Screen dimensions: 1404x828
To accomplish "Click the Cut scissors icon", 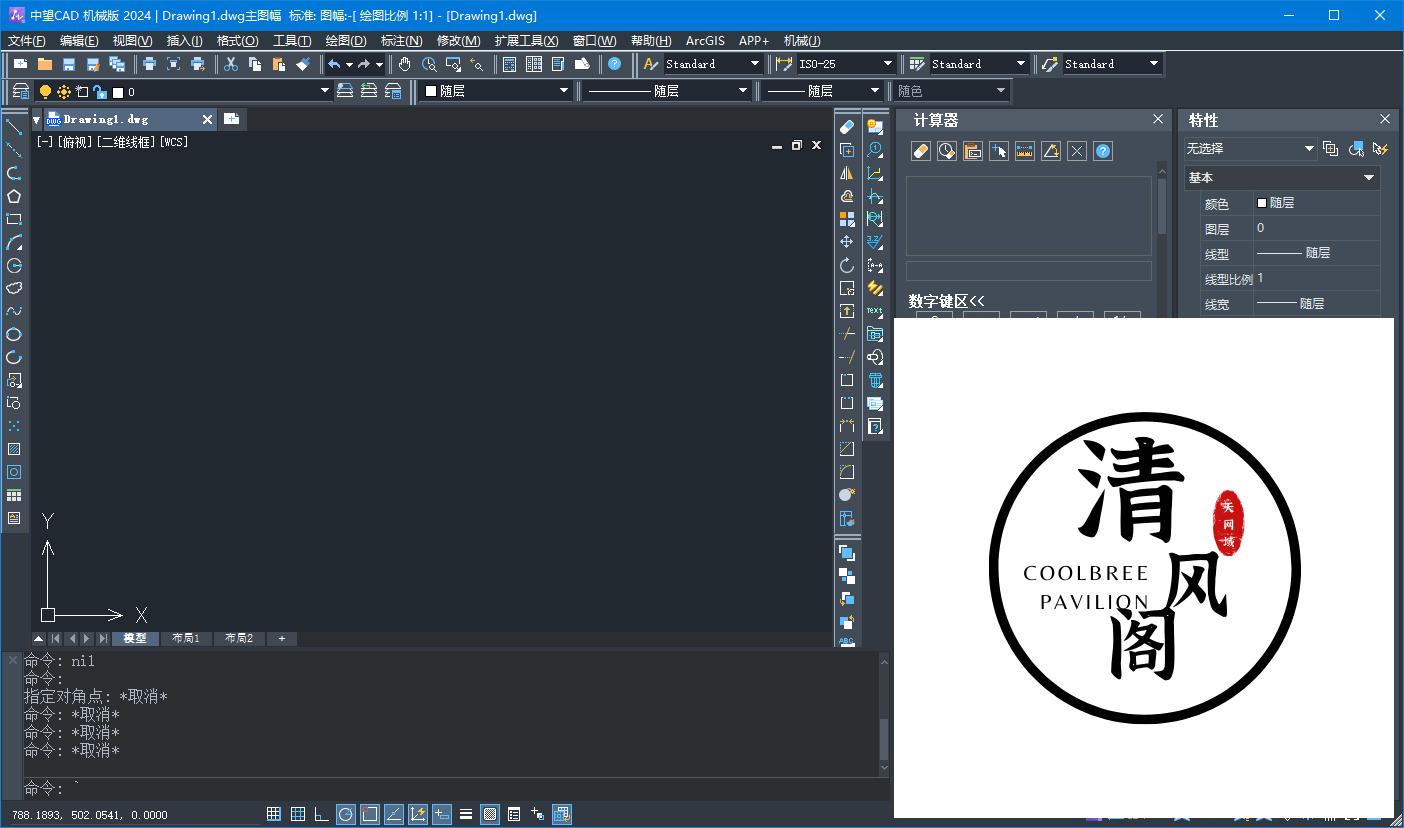I will pos(231,64).
